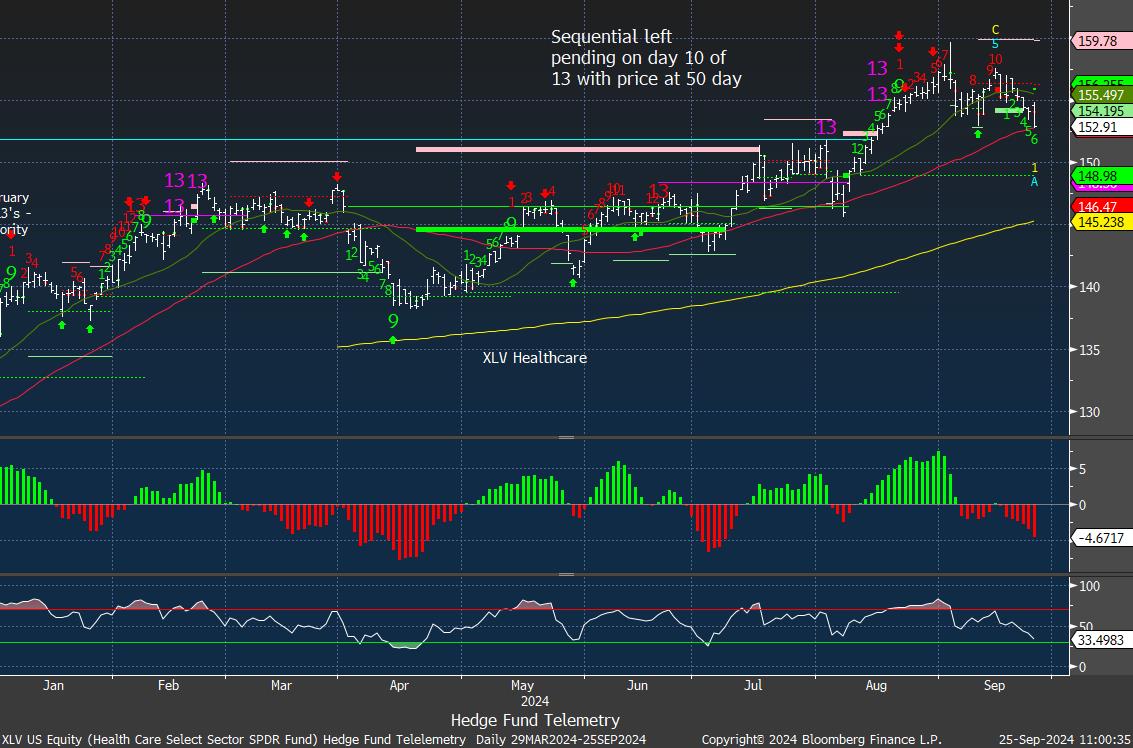This screenshot has height=748, width=1133.
Task: Click the magenta 13 marker in July
Action: coord(826,127)
